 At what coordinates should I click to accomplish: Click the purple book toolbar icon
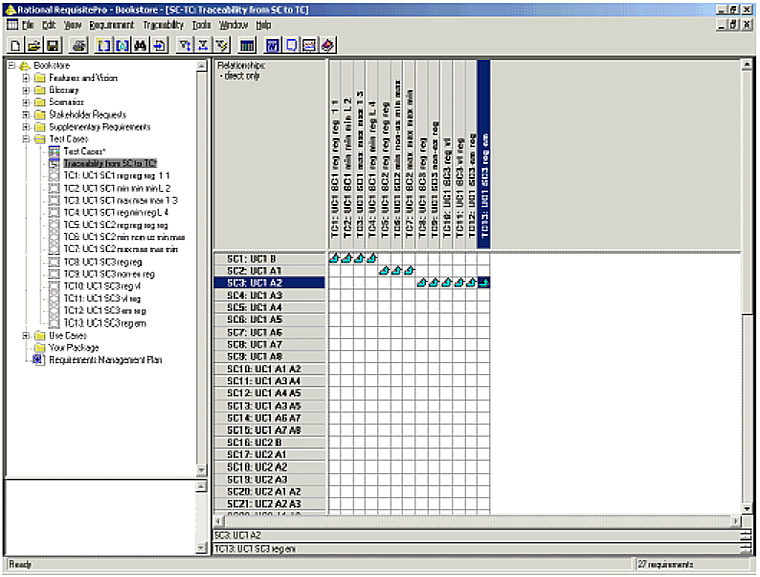328,46
